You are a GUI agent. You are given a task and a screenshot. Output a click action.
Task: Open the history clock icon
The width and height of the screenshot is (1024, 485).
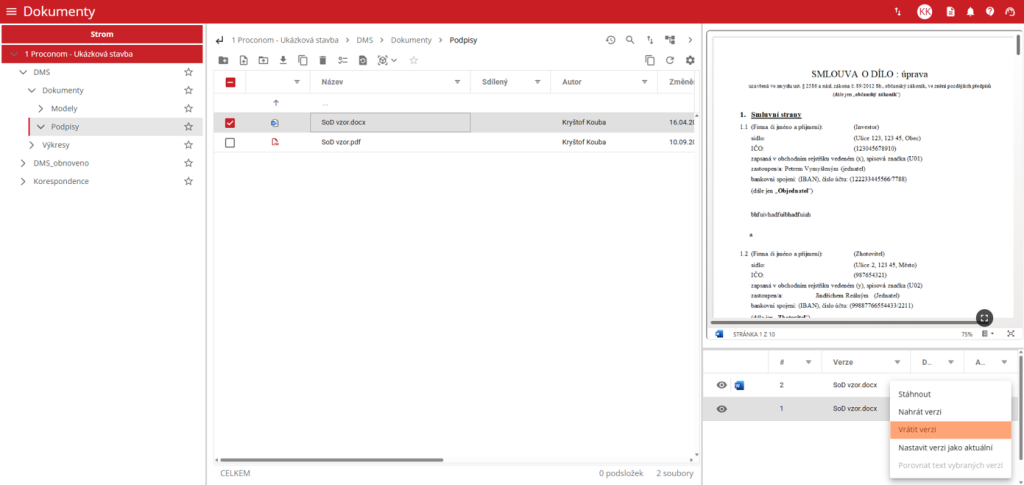[610, 40]
